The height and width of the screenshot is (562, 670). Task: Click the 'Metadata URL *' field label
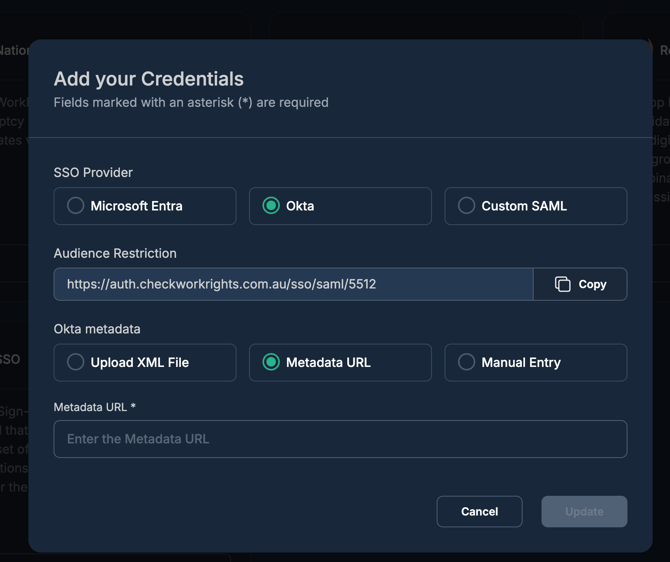(94, 407)
